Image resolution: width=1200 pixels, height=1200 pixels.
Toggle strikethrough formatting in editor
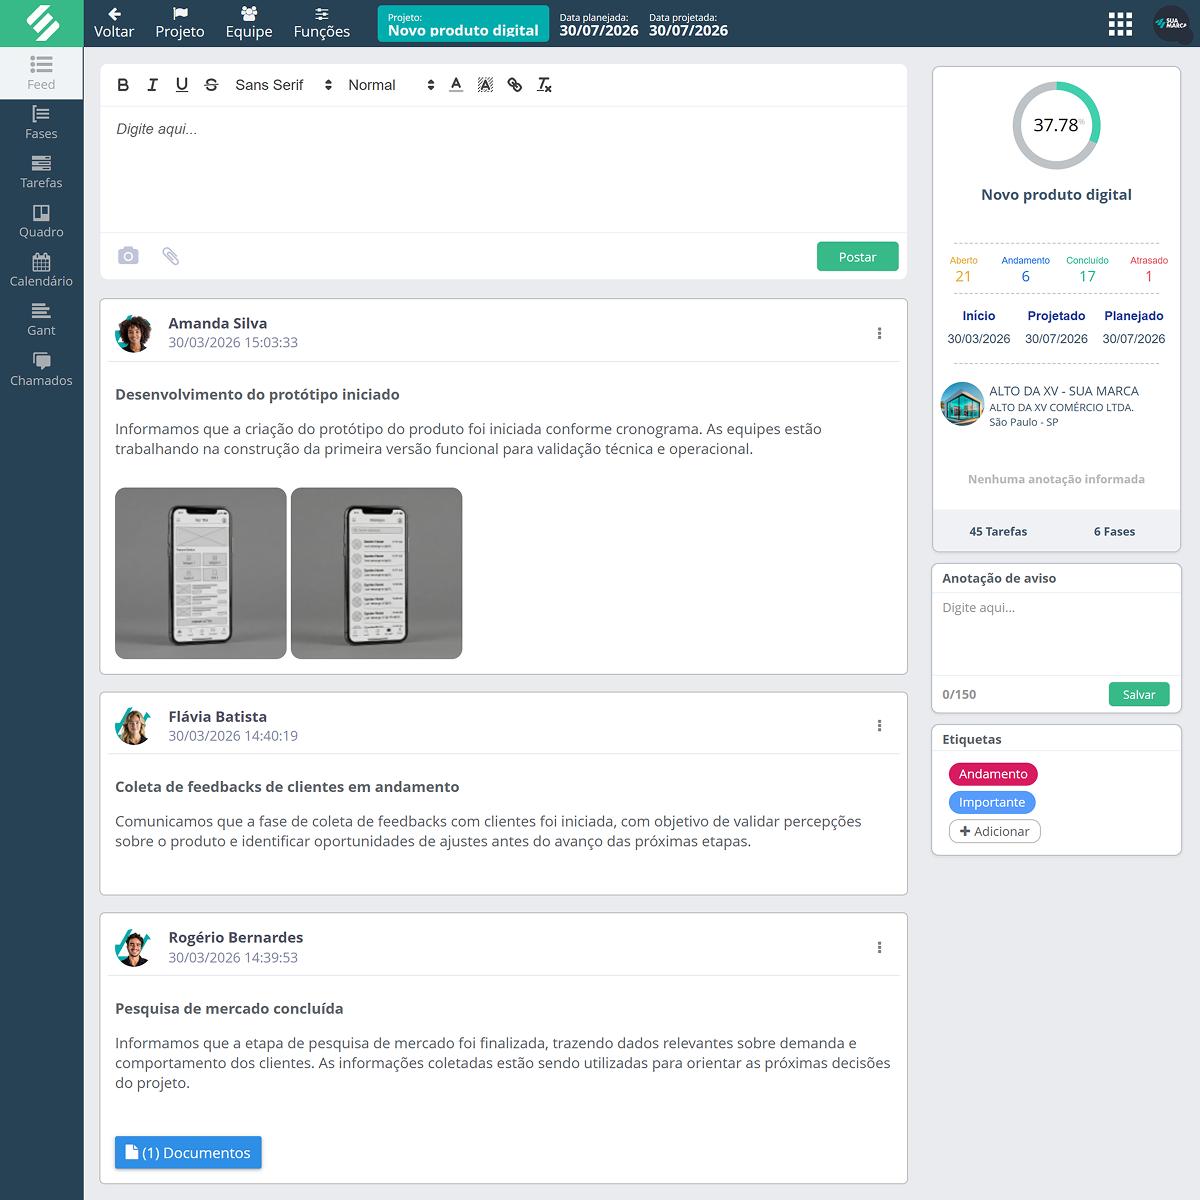[x=211, y=85]
